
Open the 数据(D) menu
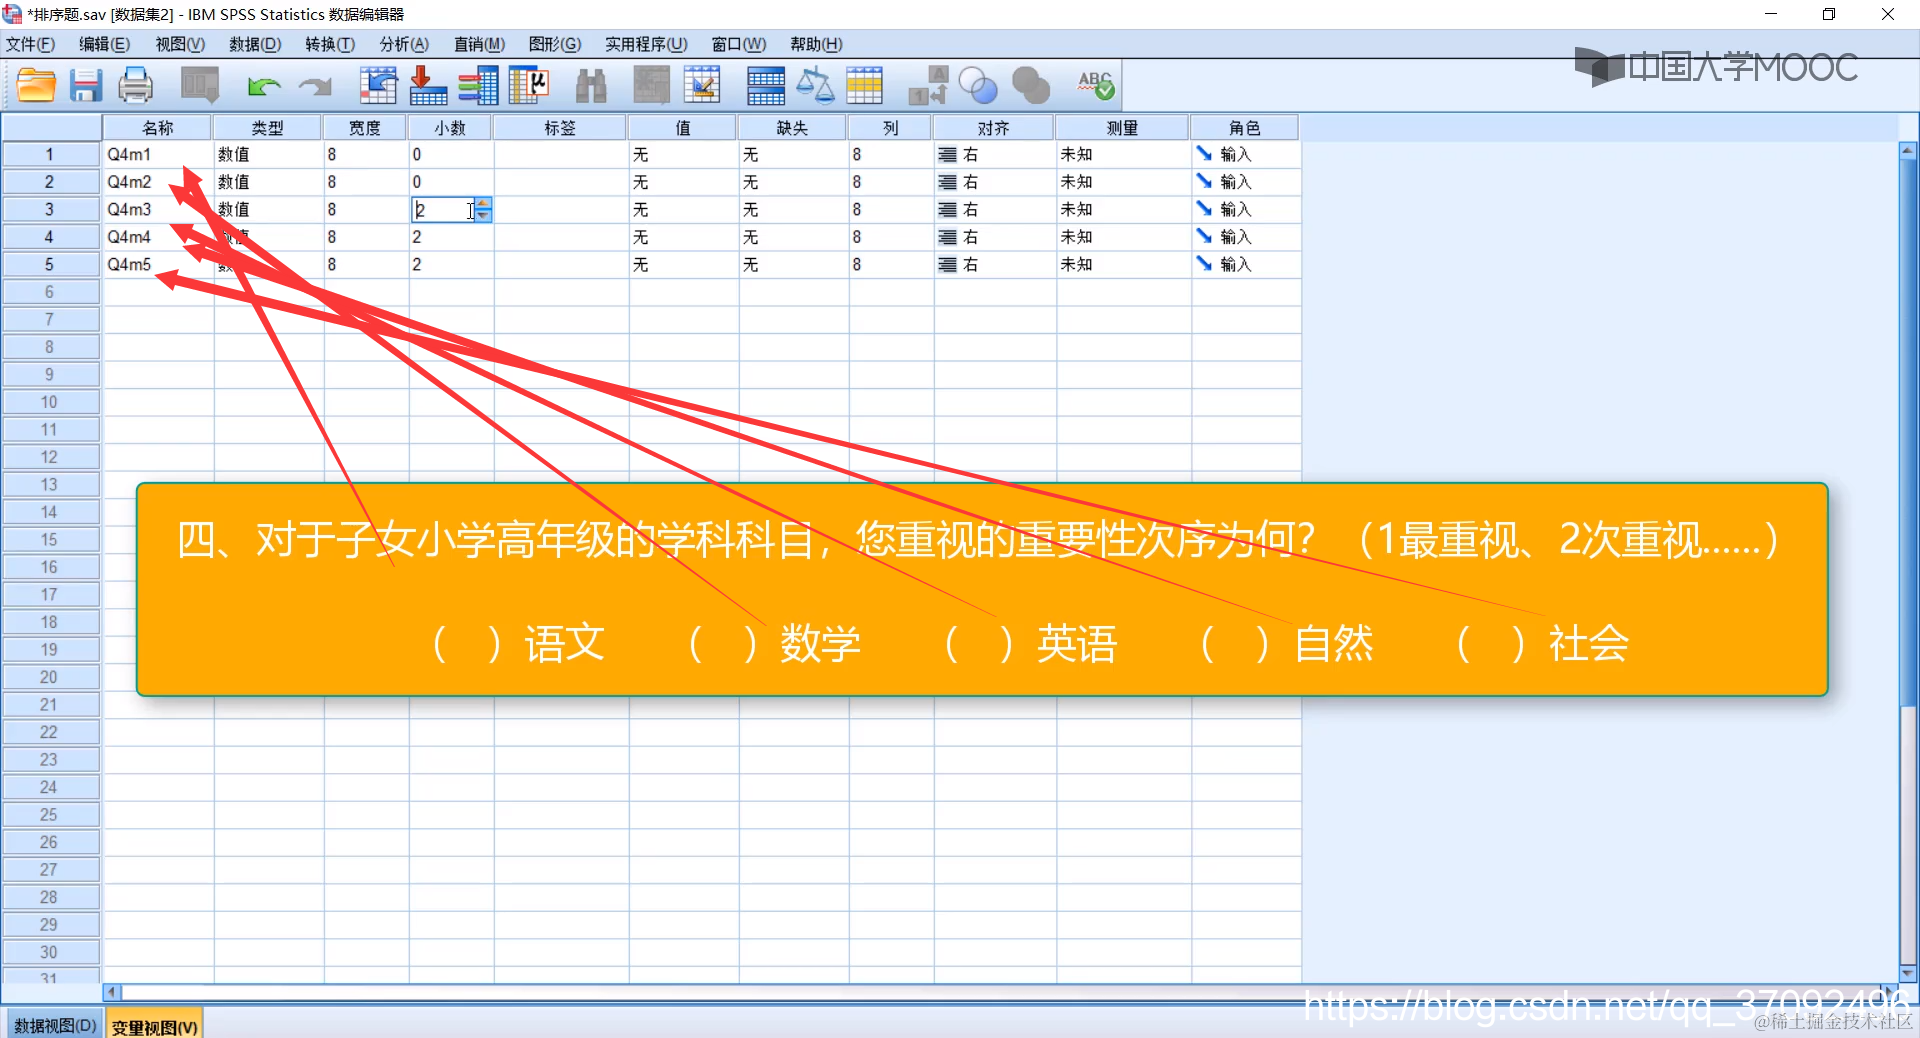coord(255,44)
